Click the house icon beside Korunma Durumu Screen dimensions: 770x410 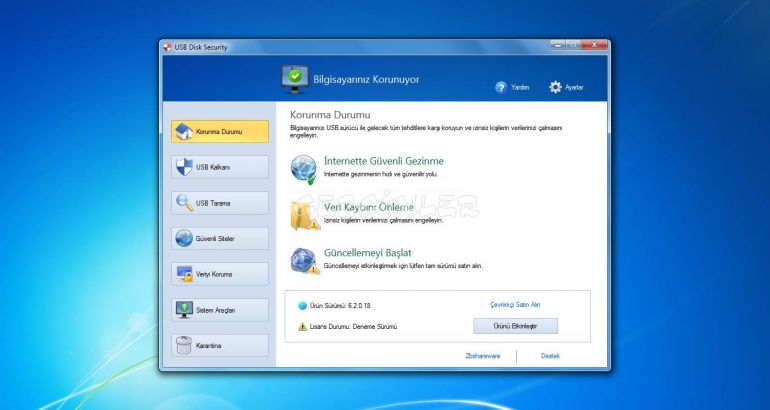coord(184,132)
